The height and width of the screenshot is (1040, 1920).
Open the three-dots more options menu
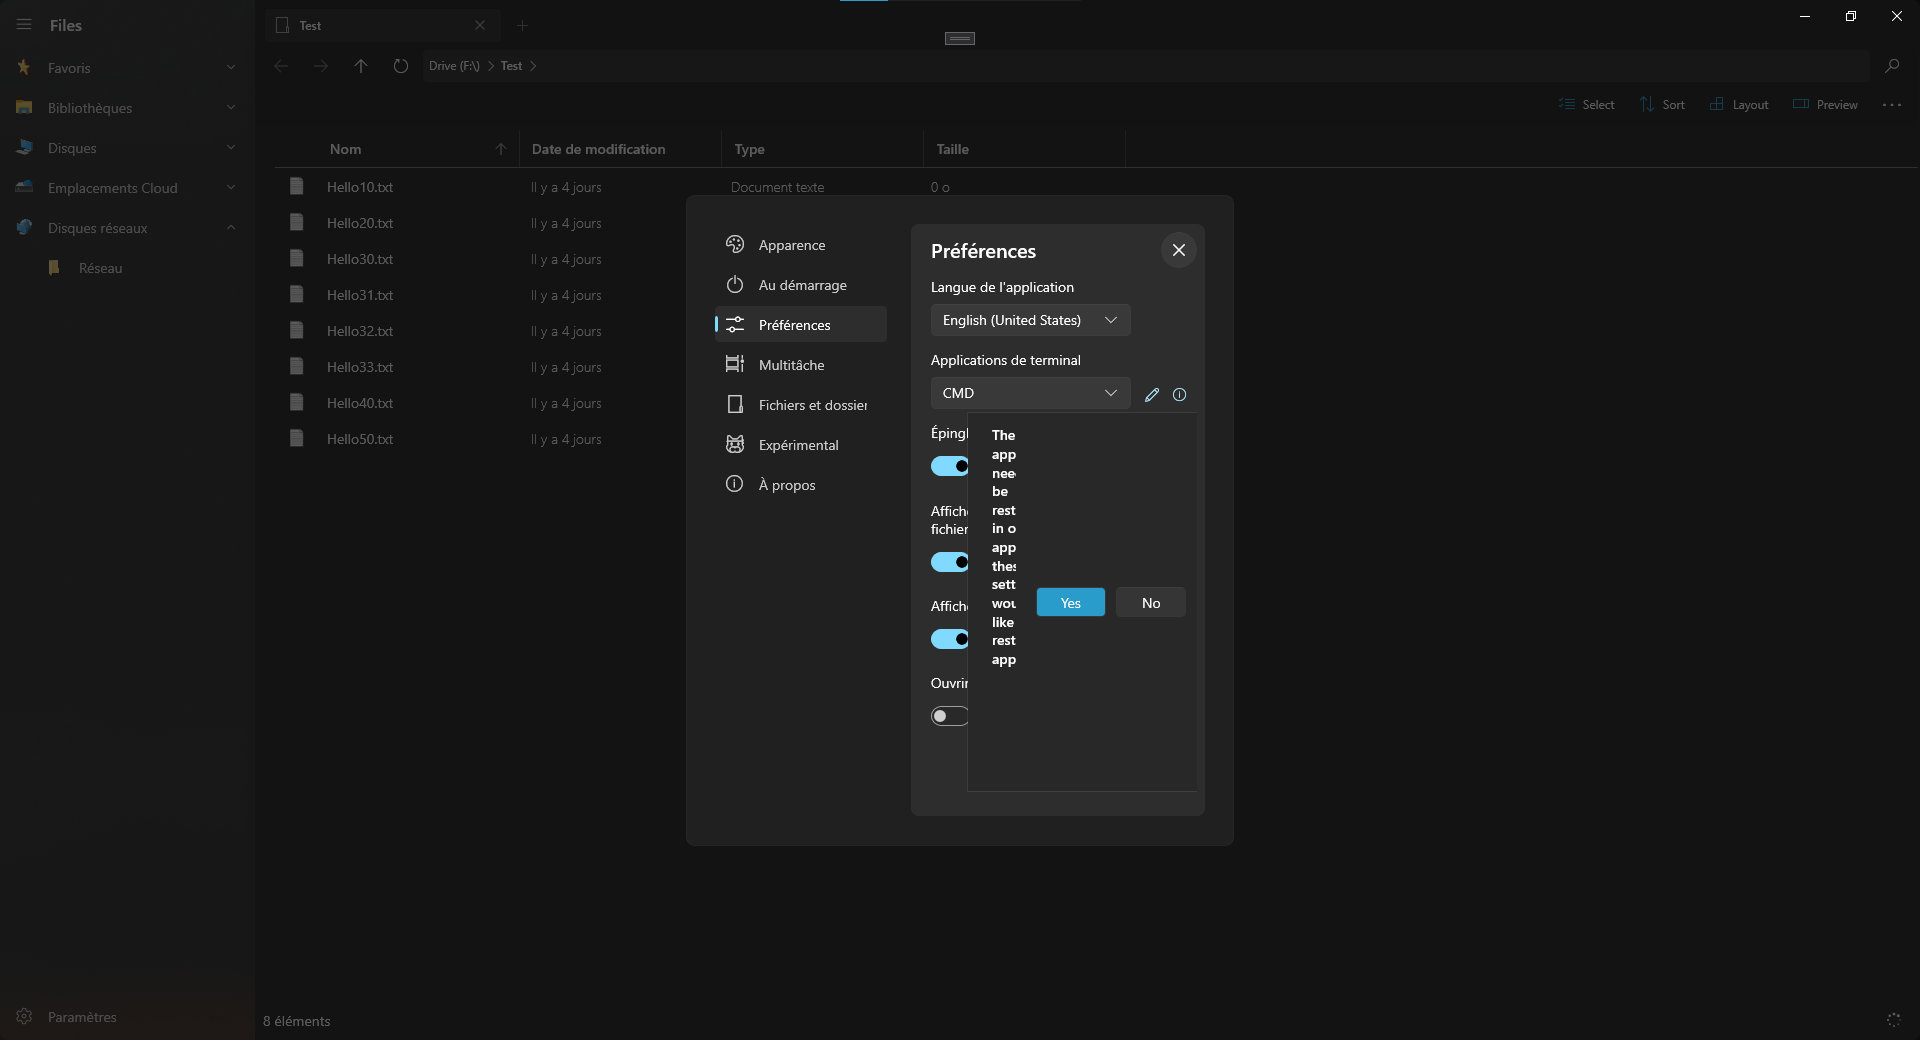(x=1892, y=105)
